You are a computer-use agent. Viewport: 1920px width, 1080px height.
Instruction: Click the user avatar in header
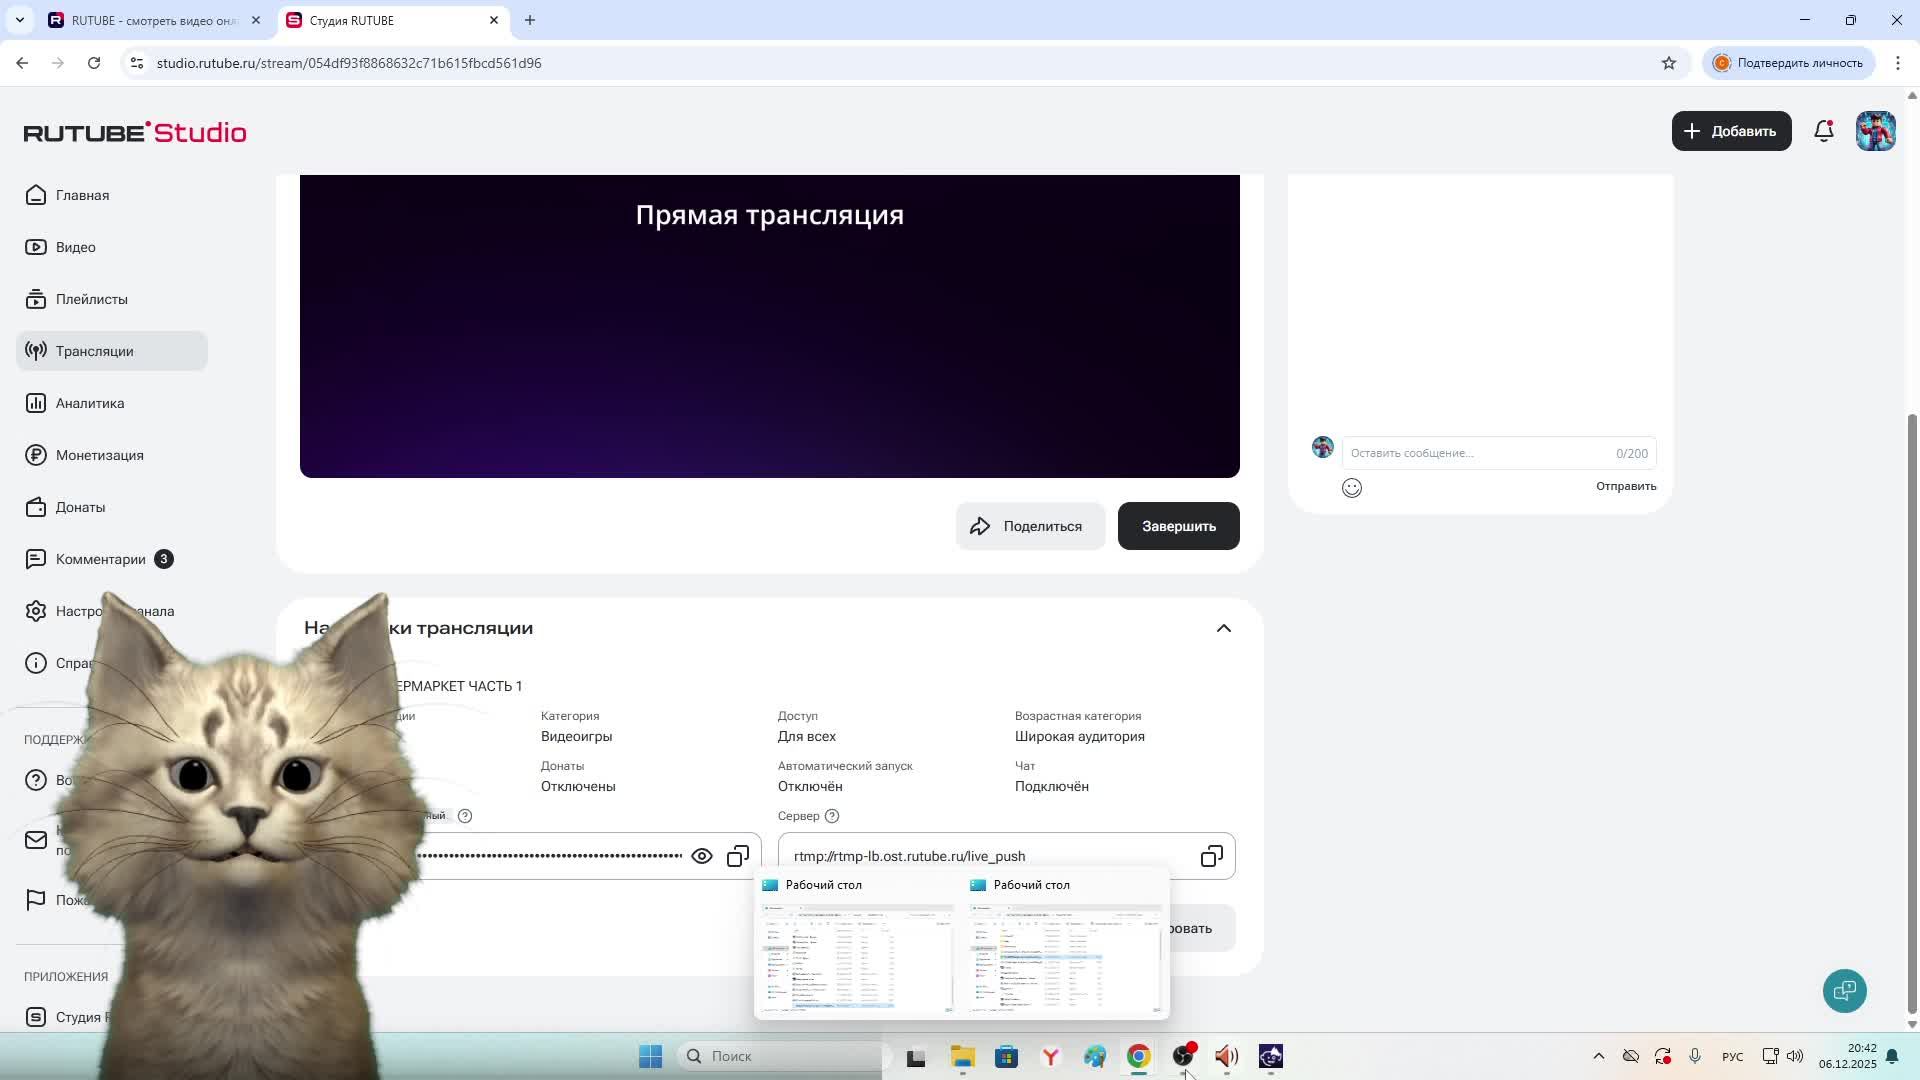point(1875,131)
